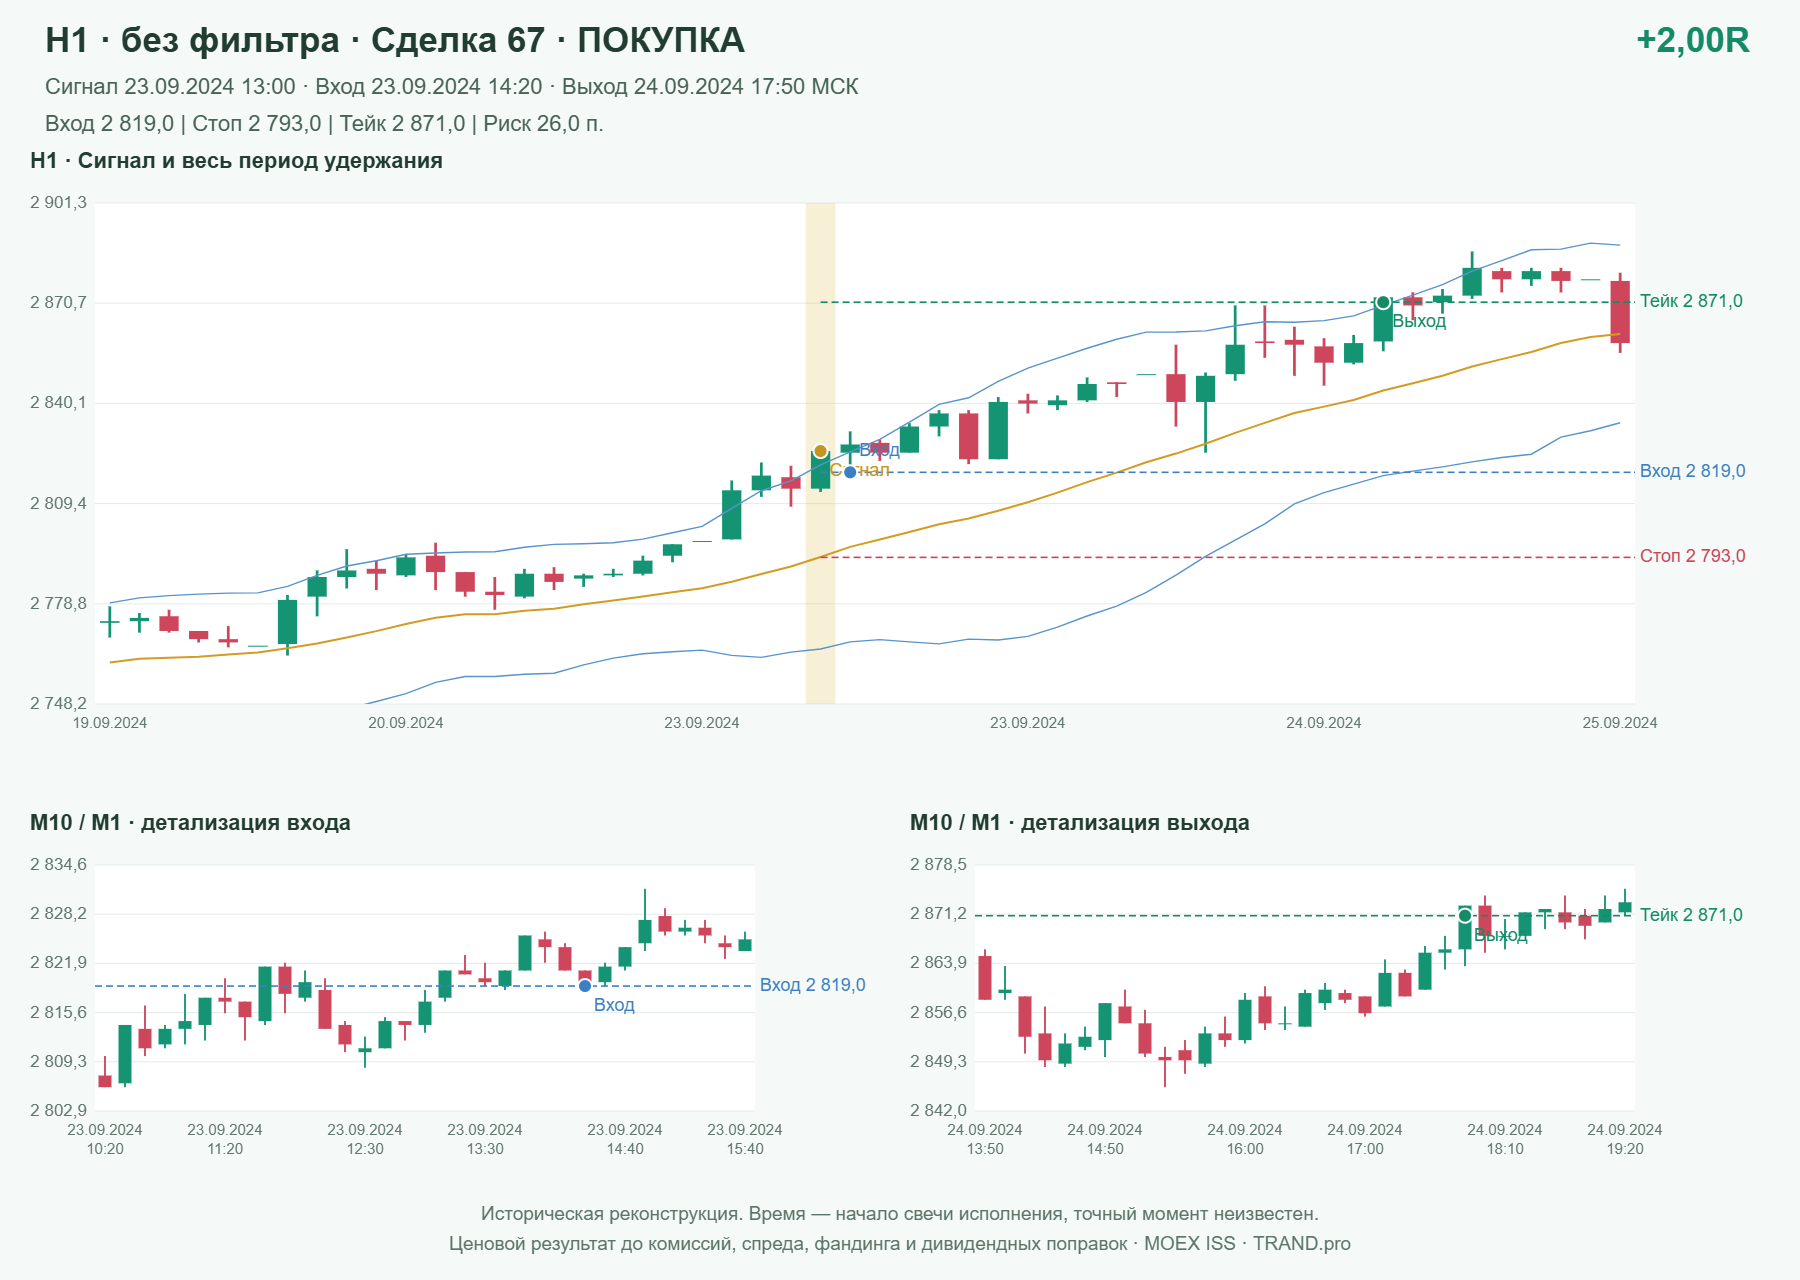Click the green exit marker on H1 chart

pos(1383,303)
